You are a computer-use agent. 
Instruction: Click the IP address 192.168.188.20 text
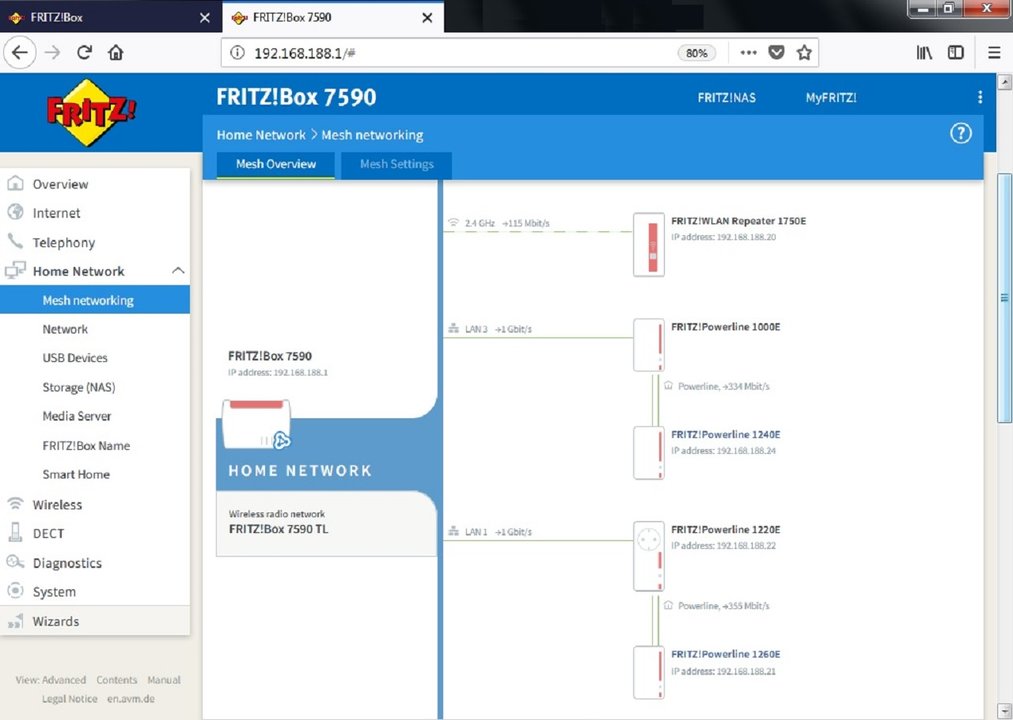tap(724, 237)
